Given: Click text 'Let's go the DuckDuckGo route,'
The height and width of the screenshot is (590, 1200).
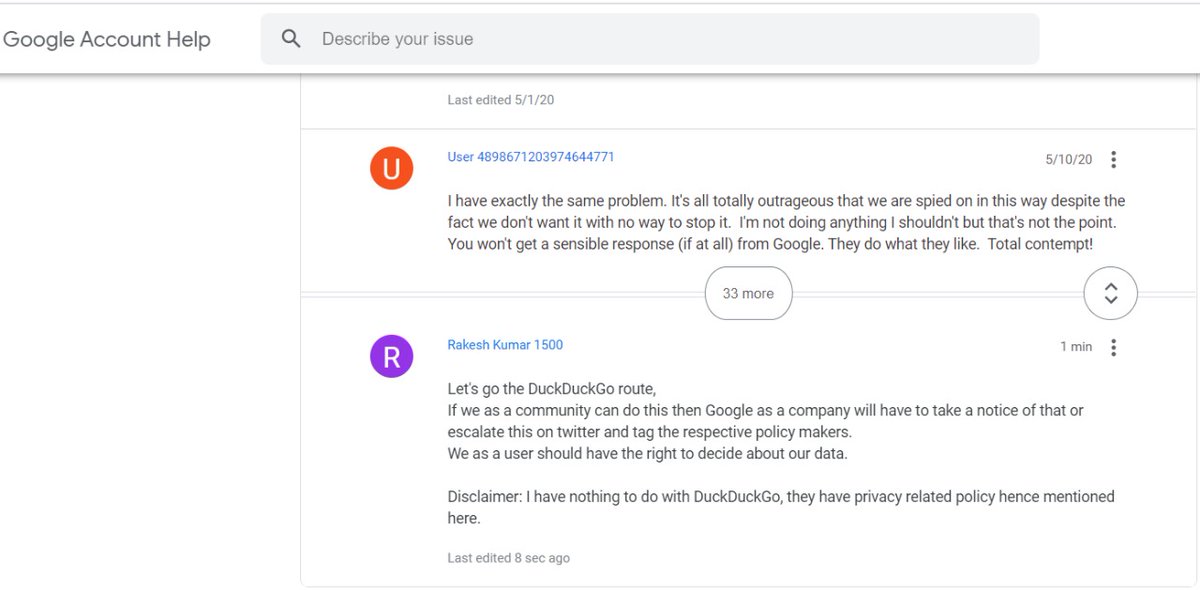Looking at the screenshot, I should click(552, 388).
